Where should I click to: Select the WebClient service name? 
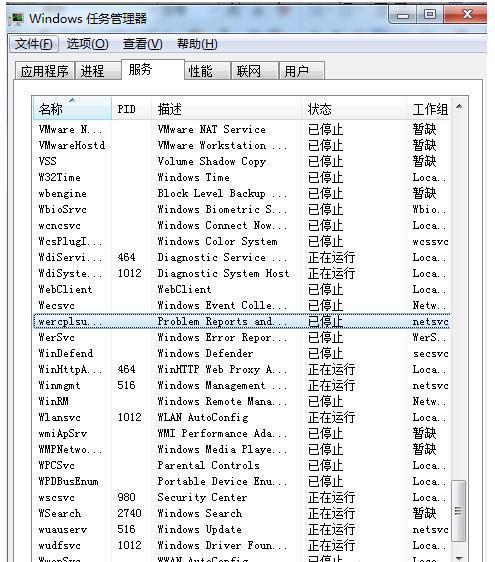[65, 289]
